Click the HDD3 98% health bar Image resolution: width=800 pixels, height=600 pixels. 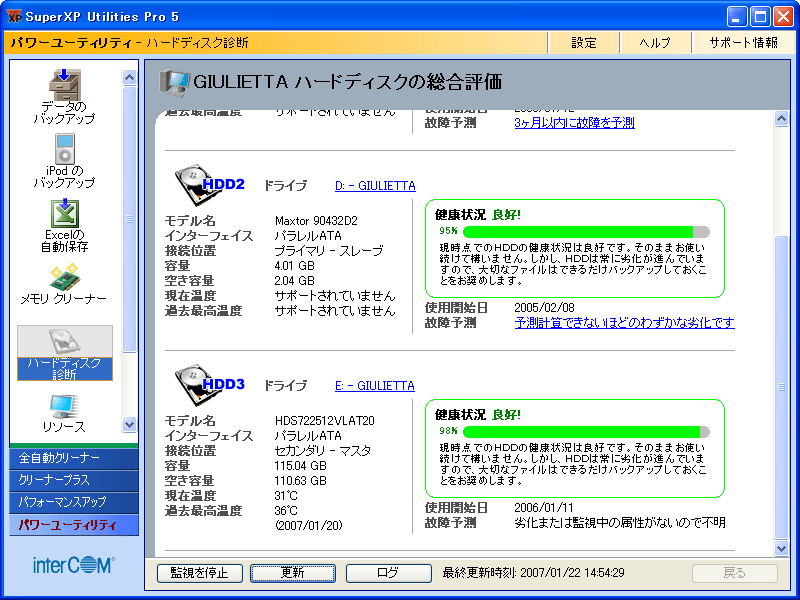point(586,432)
